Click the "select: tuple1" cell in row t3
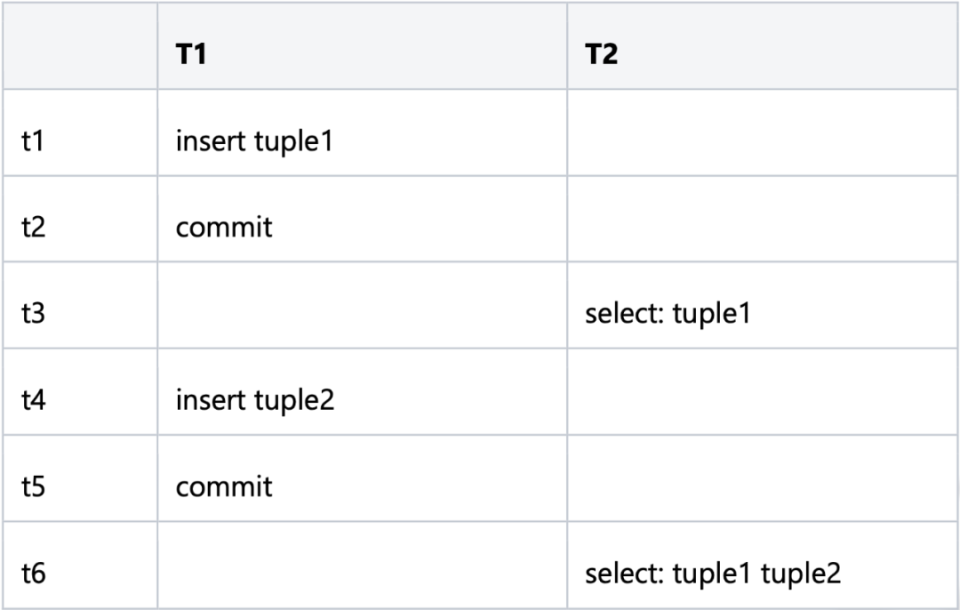This screenshot has height=610, width=960. 668,314
